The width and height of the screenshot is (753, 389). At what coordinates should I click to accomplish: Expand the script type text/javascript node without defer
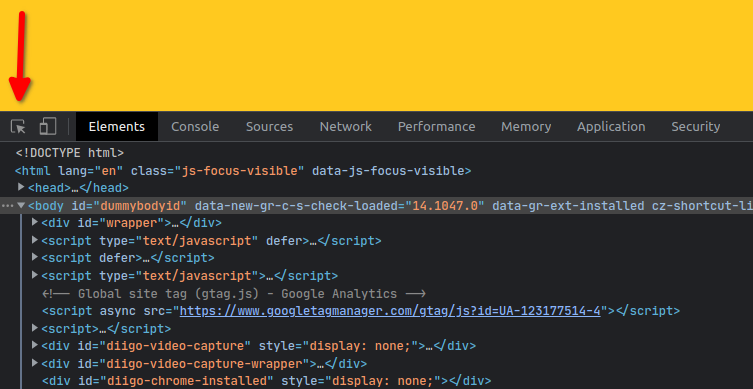pyautogui.click(x=35, y=275)
